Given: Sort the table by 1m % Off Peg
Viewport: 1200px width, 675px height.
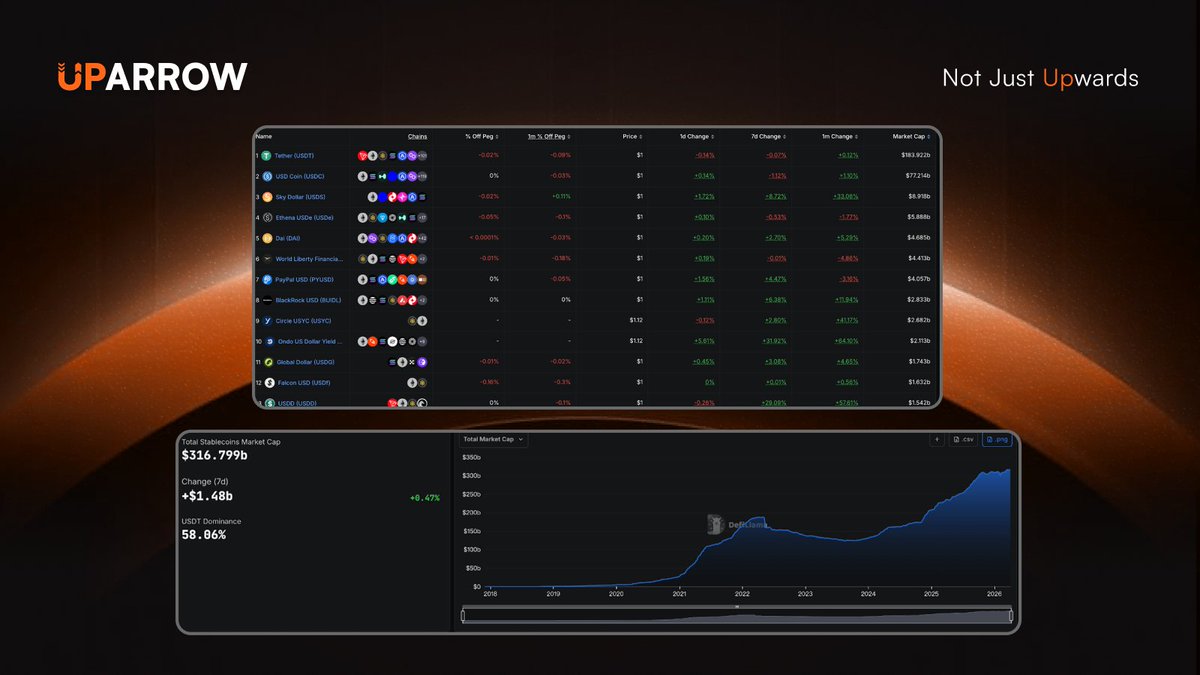Looking at the screenshot, I should pyautogui.click(x=549, y=136).
